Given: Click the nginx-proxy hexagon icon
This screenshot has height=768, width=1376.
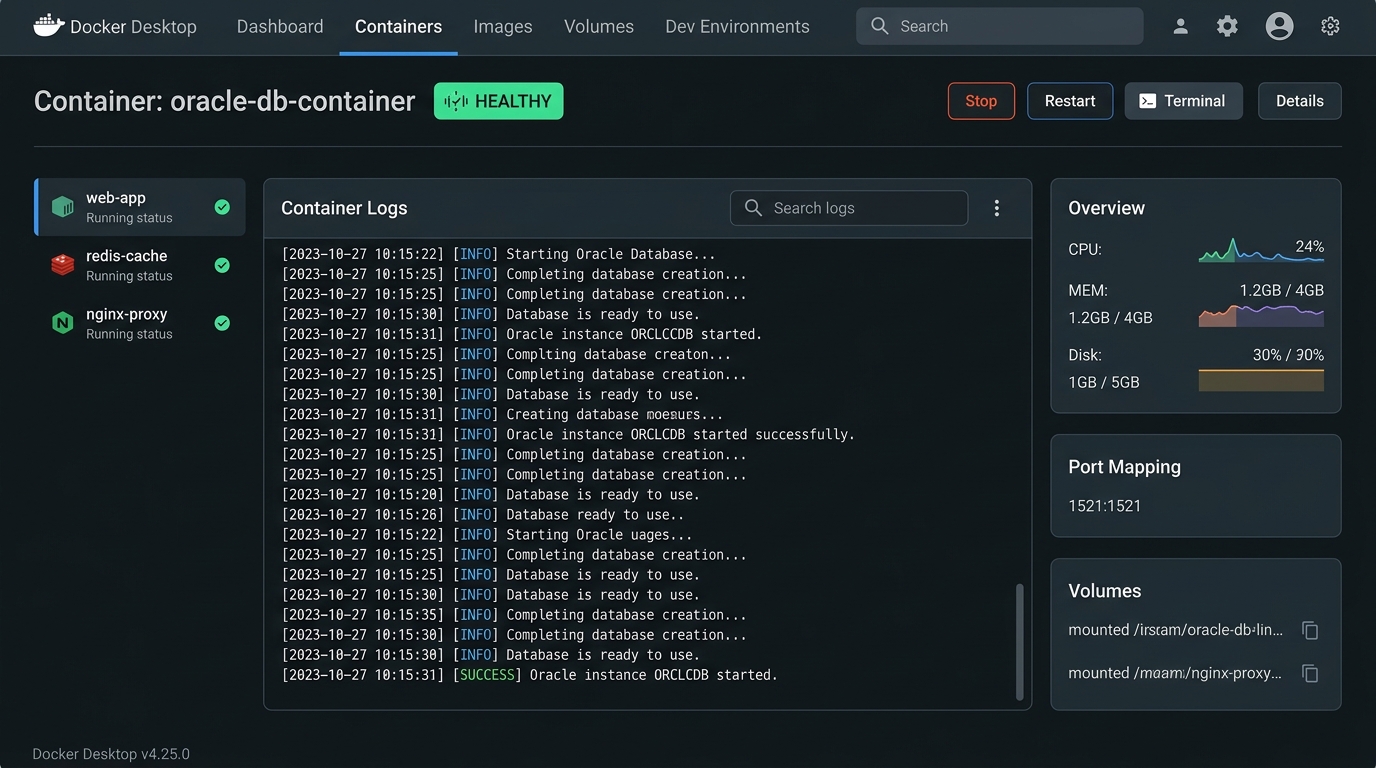Looking at the screenshot, I should click(x=63, y=323).
